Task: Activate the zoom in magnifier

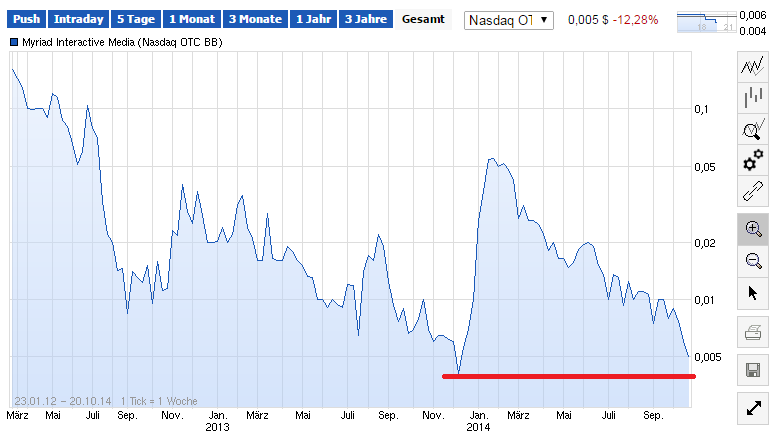Action: tap(753, 229)
